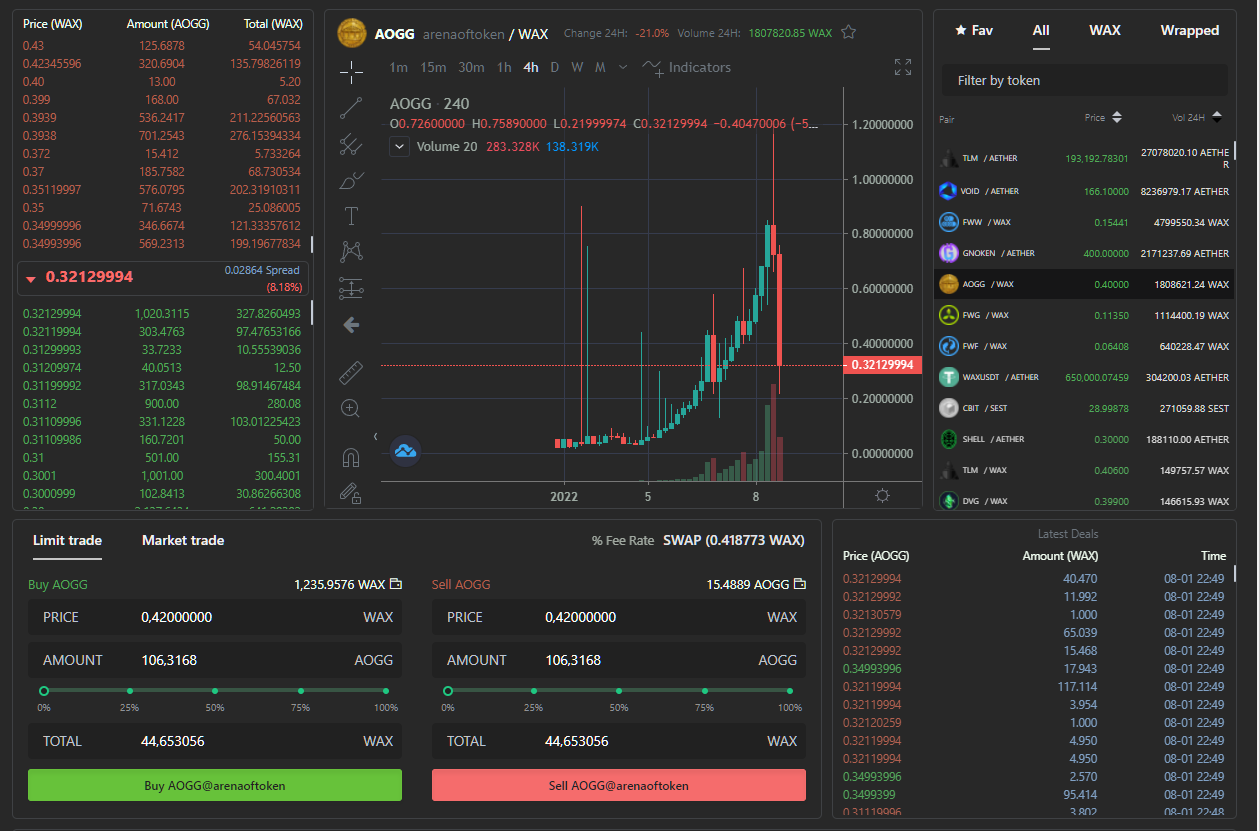Click bid order at price 0.3112
The image size is (1260, 831).
click(162, 403)
